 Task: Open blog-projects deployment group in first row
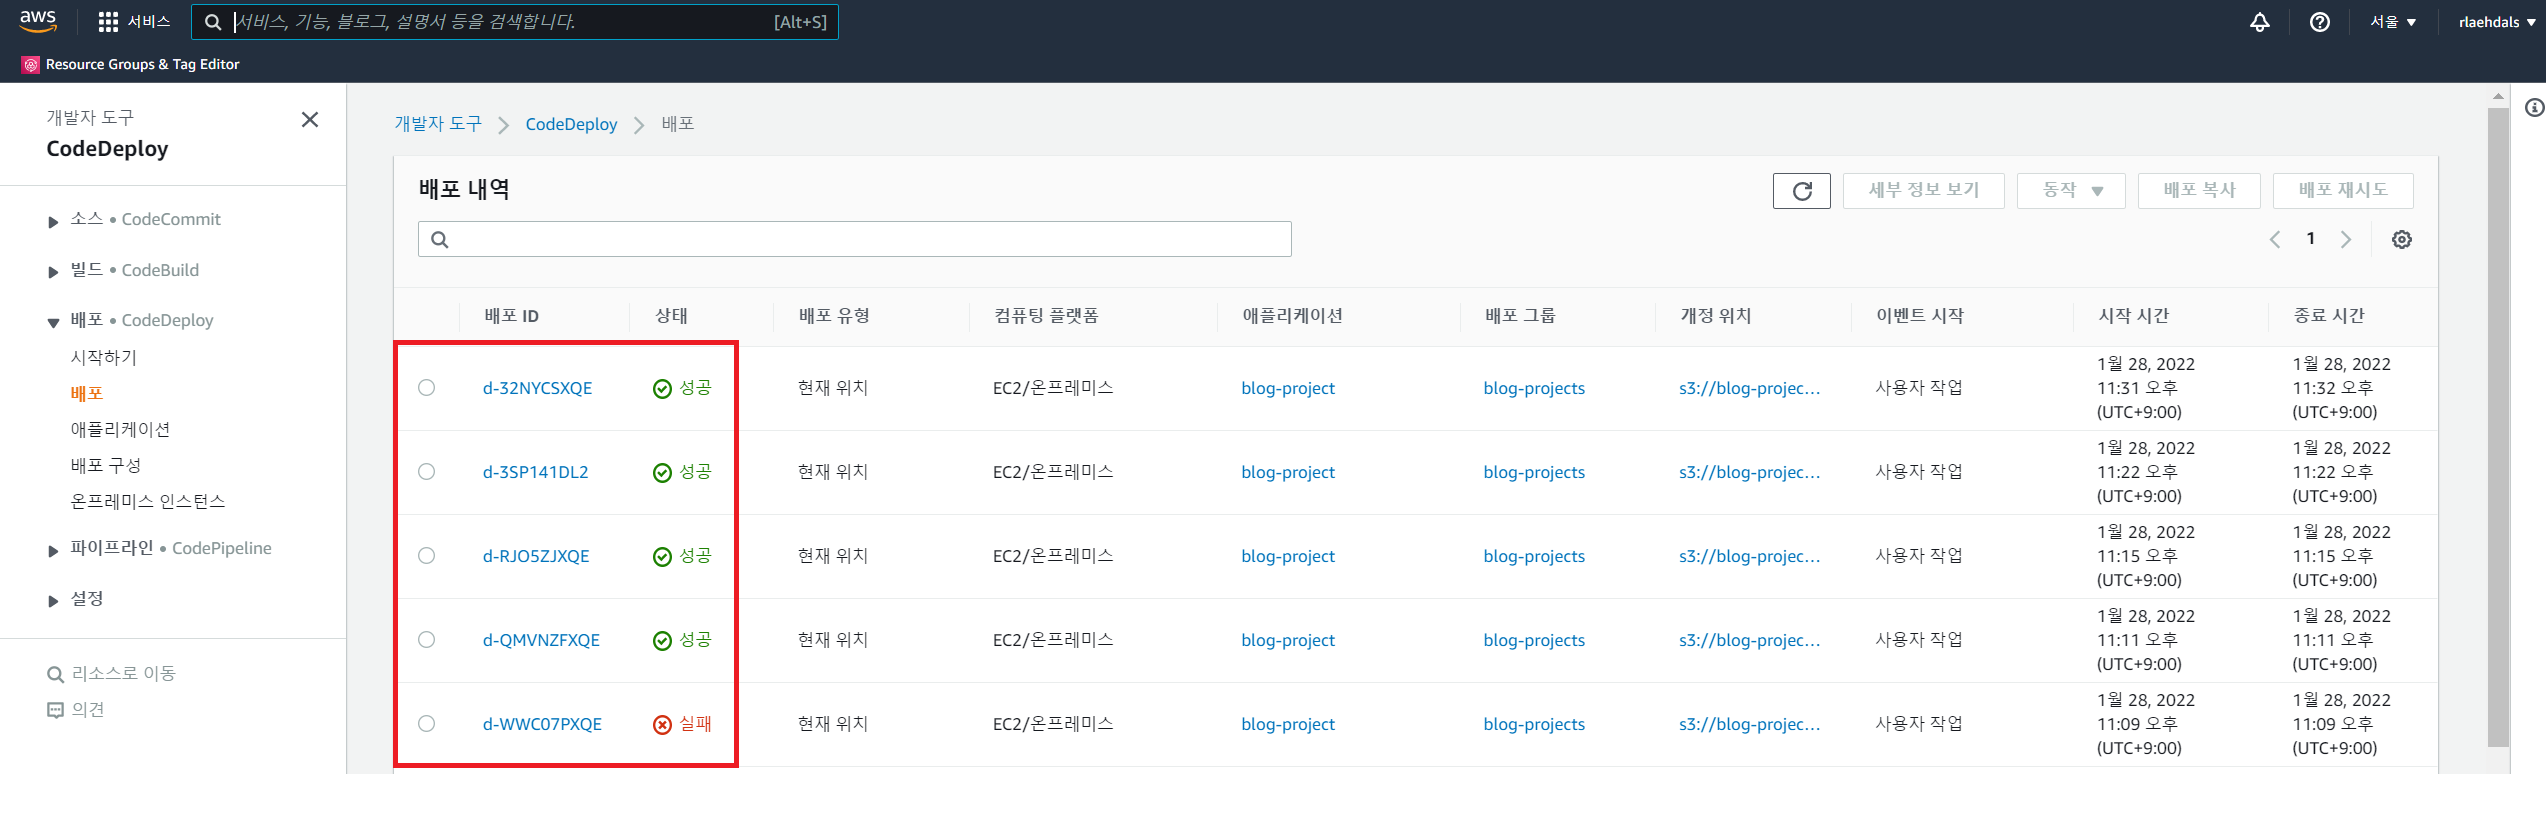pyautogui.click(x=1534, y=388)
